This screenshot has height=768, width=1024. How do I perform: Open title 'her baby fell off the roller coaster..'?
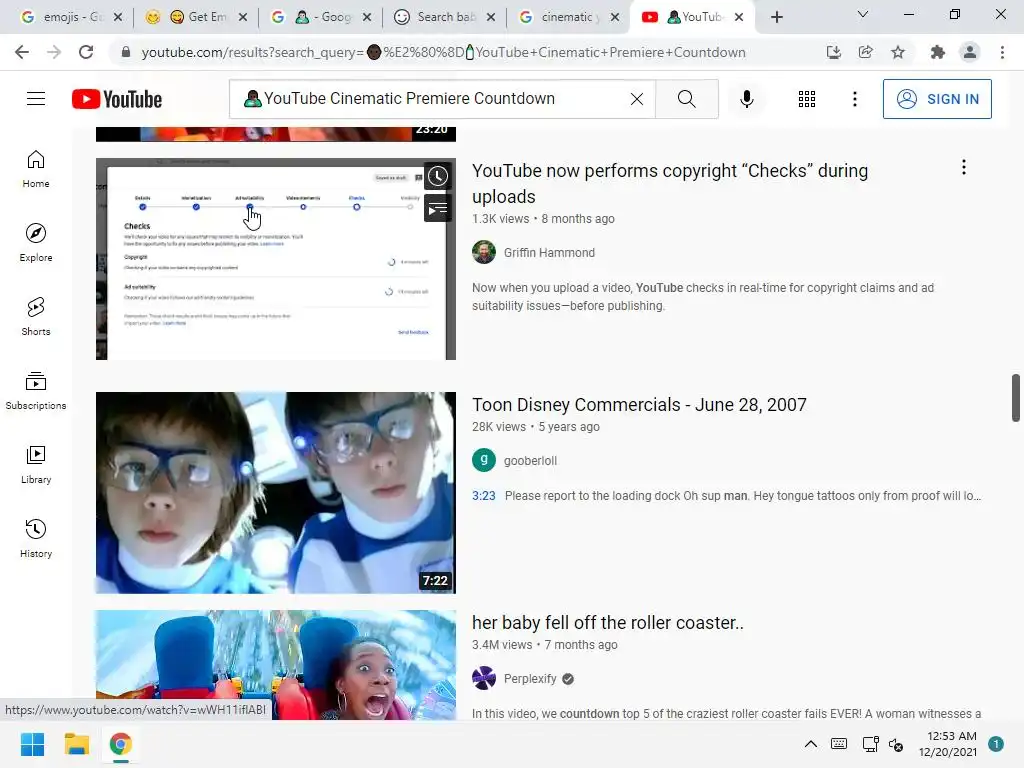click(x=607, y=623)
